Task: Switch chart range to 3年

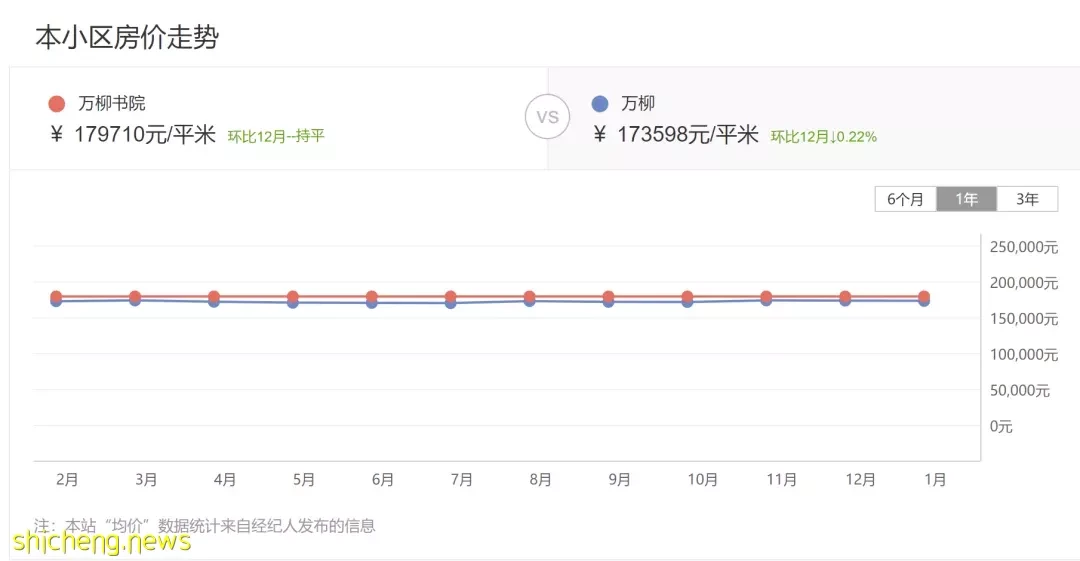Action: pos(1027,199)
